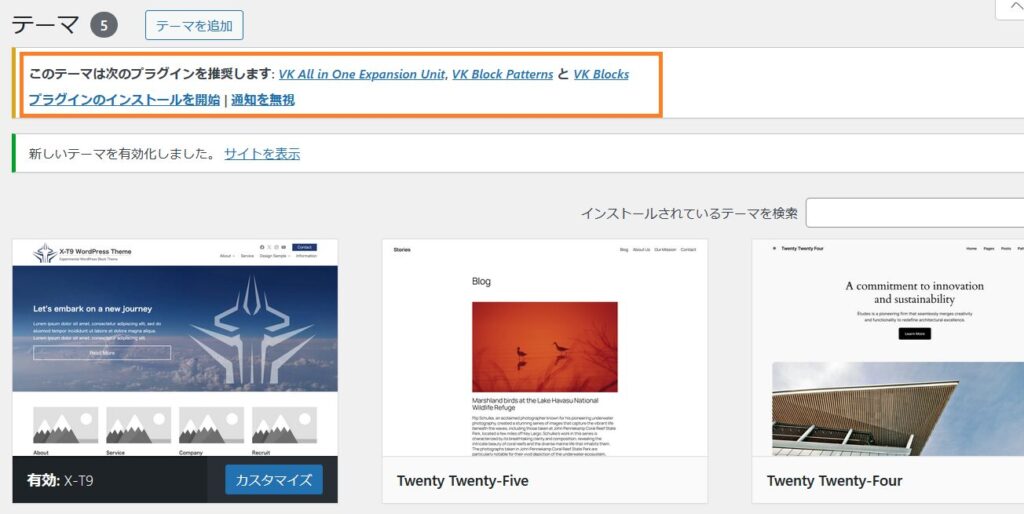
Task: Open the VK Blocks plugin link
Action: click(601, 74)
